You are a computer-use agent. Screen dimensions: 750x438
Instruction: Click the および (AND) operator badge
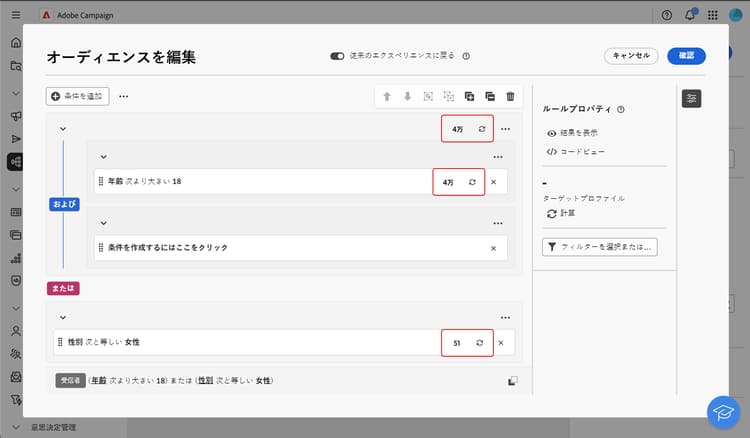64,204
